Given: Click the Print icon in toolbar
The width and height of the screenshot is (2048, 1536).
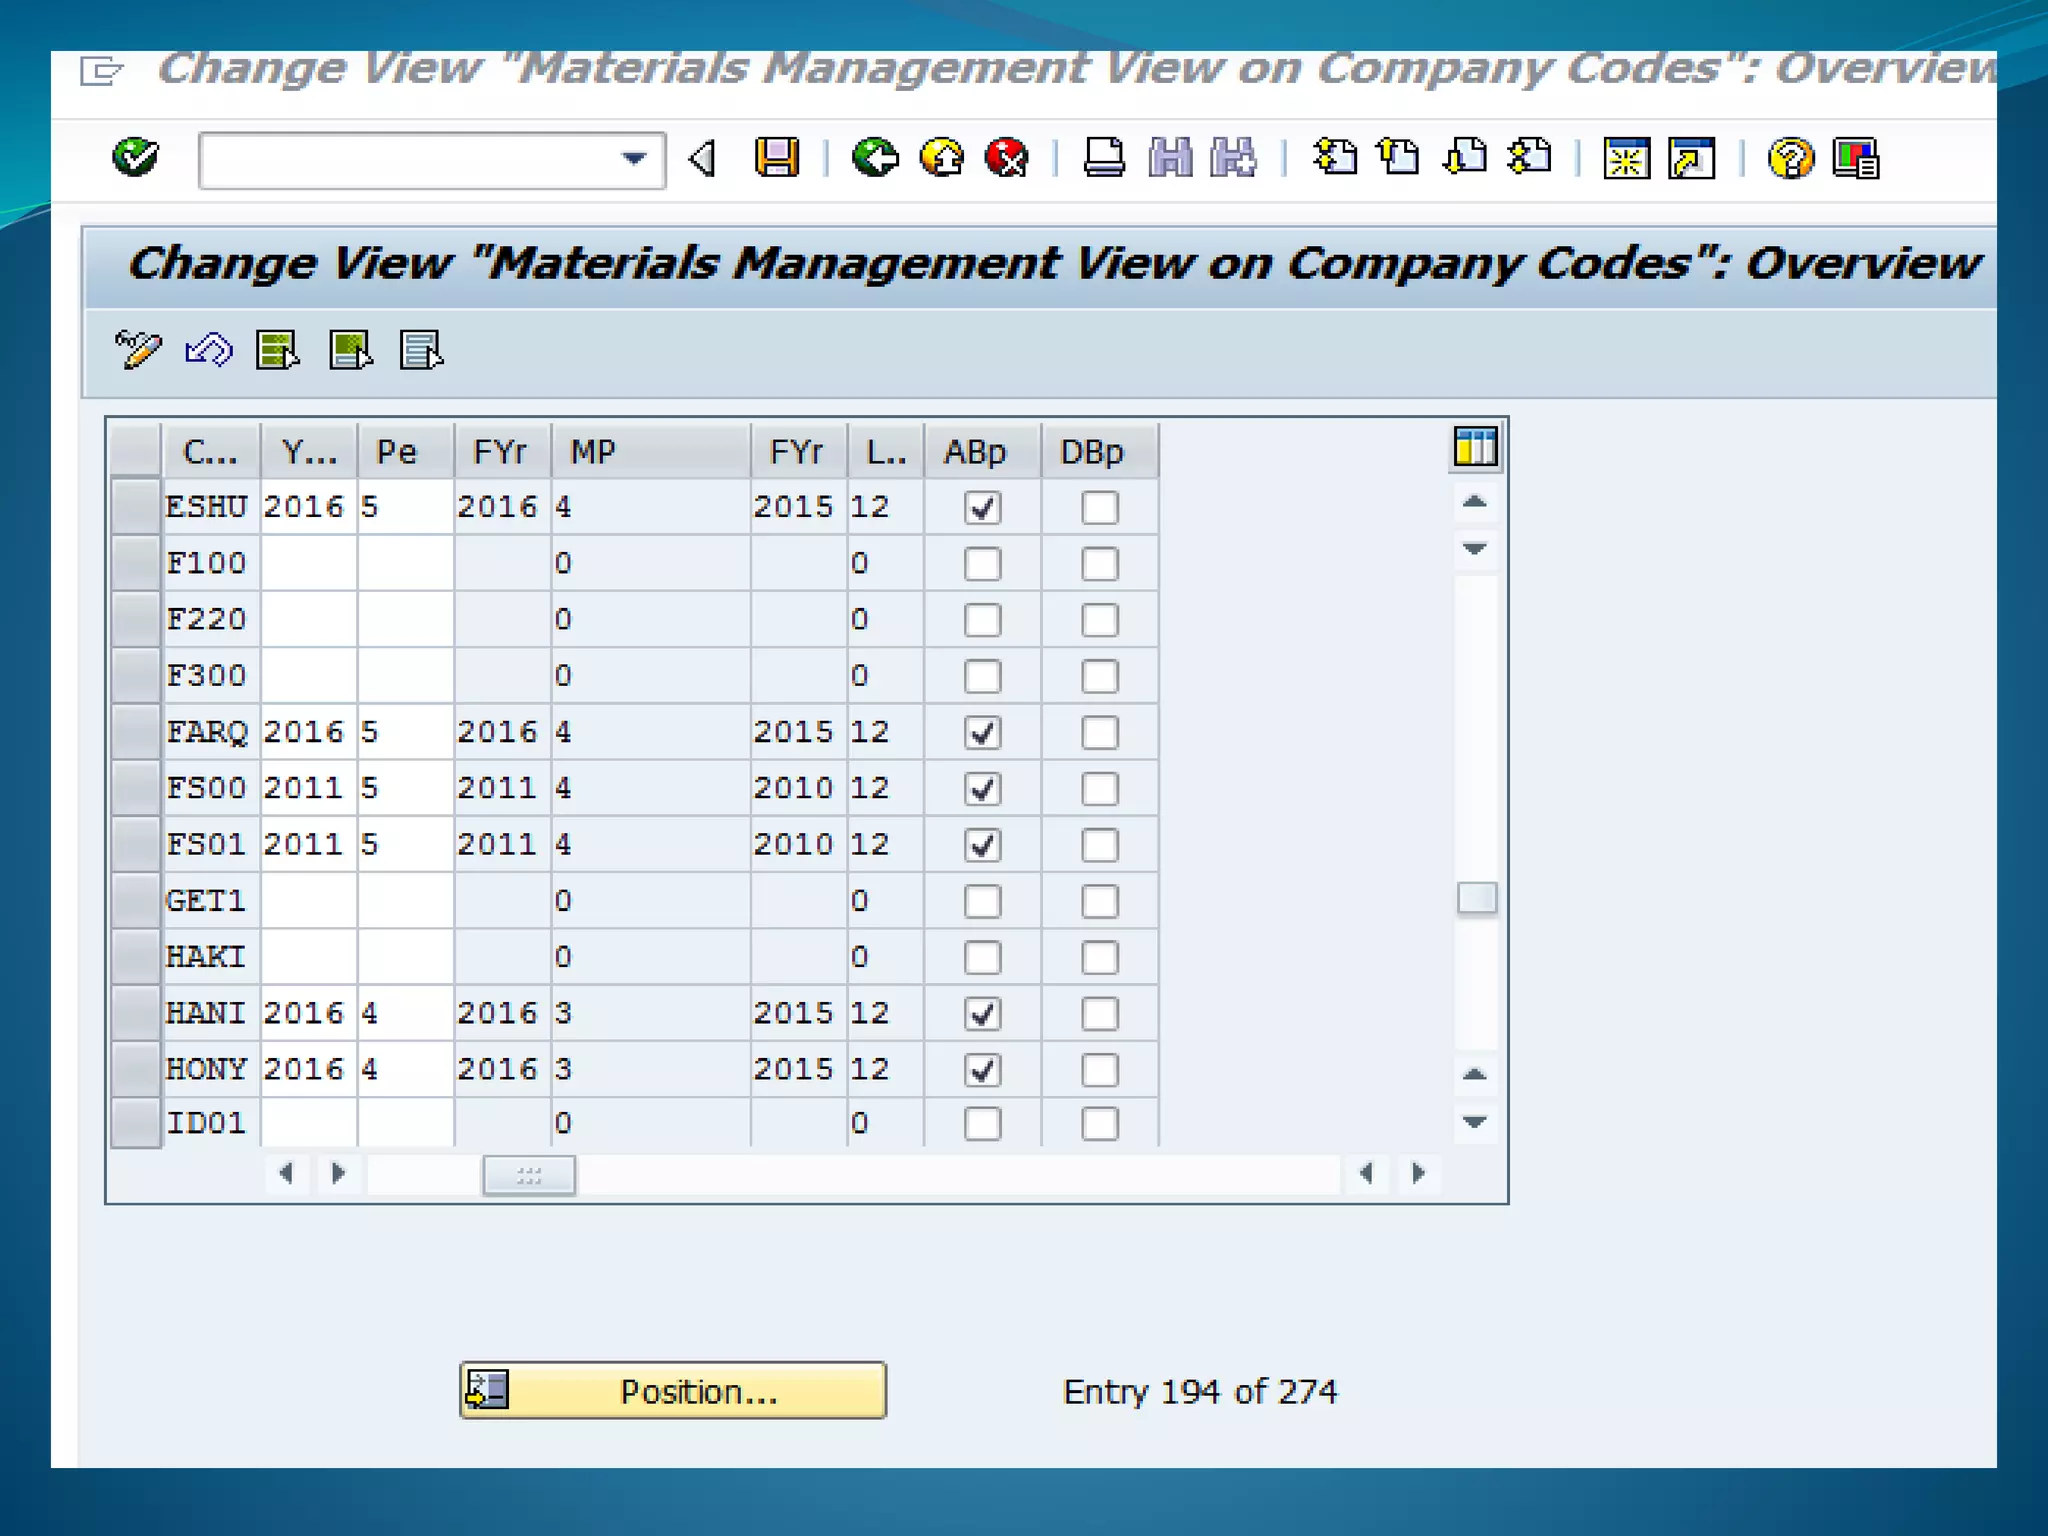Looking at the screenshot, I should coord(1104,158).
